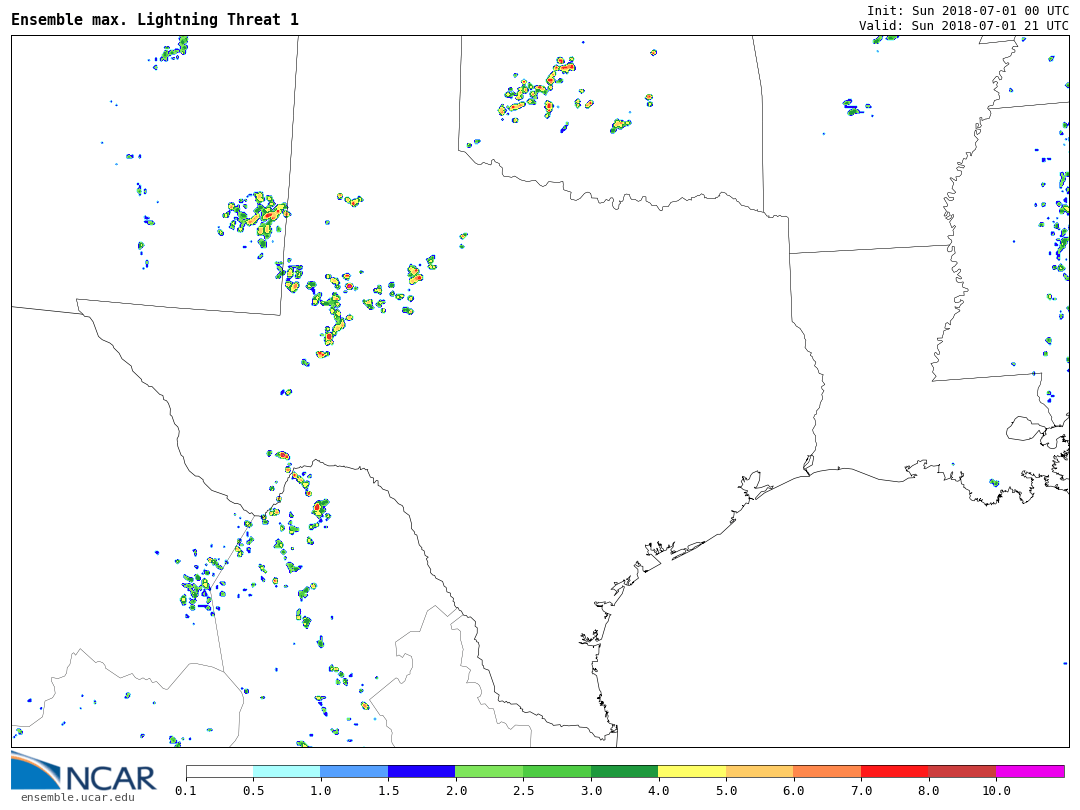Pick the magenta swatch above 10.0
The width and height of the screenshot is (1080, 810).
coord(1030,771)
